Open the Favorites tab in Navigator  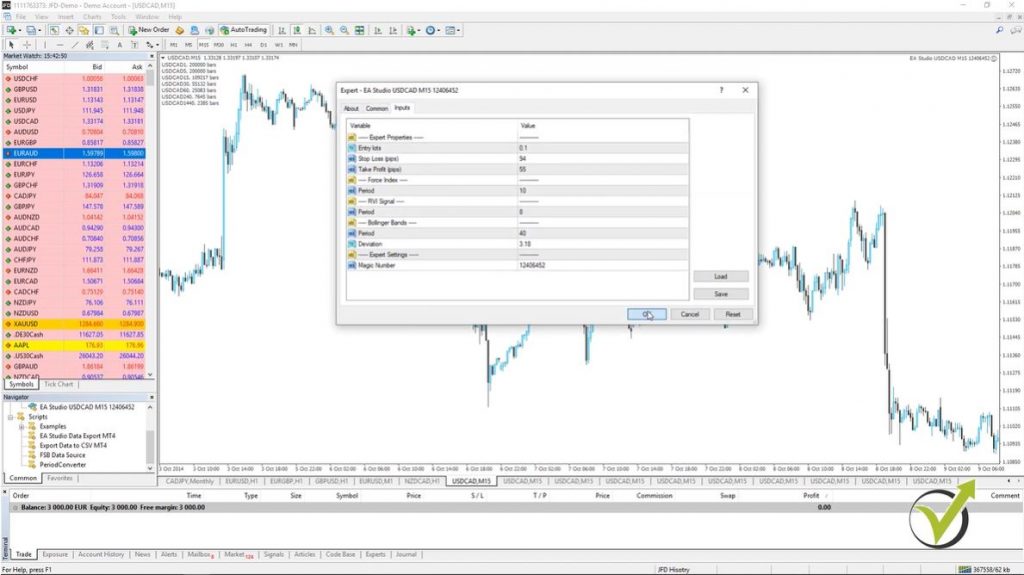pyautogui.click(x=59, y=478)
